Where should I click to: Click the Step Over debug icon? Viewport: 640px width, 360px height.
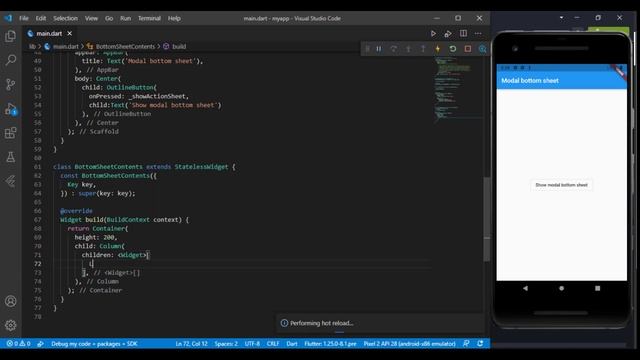tap(393, 49)
